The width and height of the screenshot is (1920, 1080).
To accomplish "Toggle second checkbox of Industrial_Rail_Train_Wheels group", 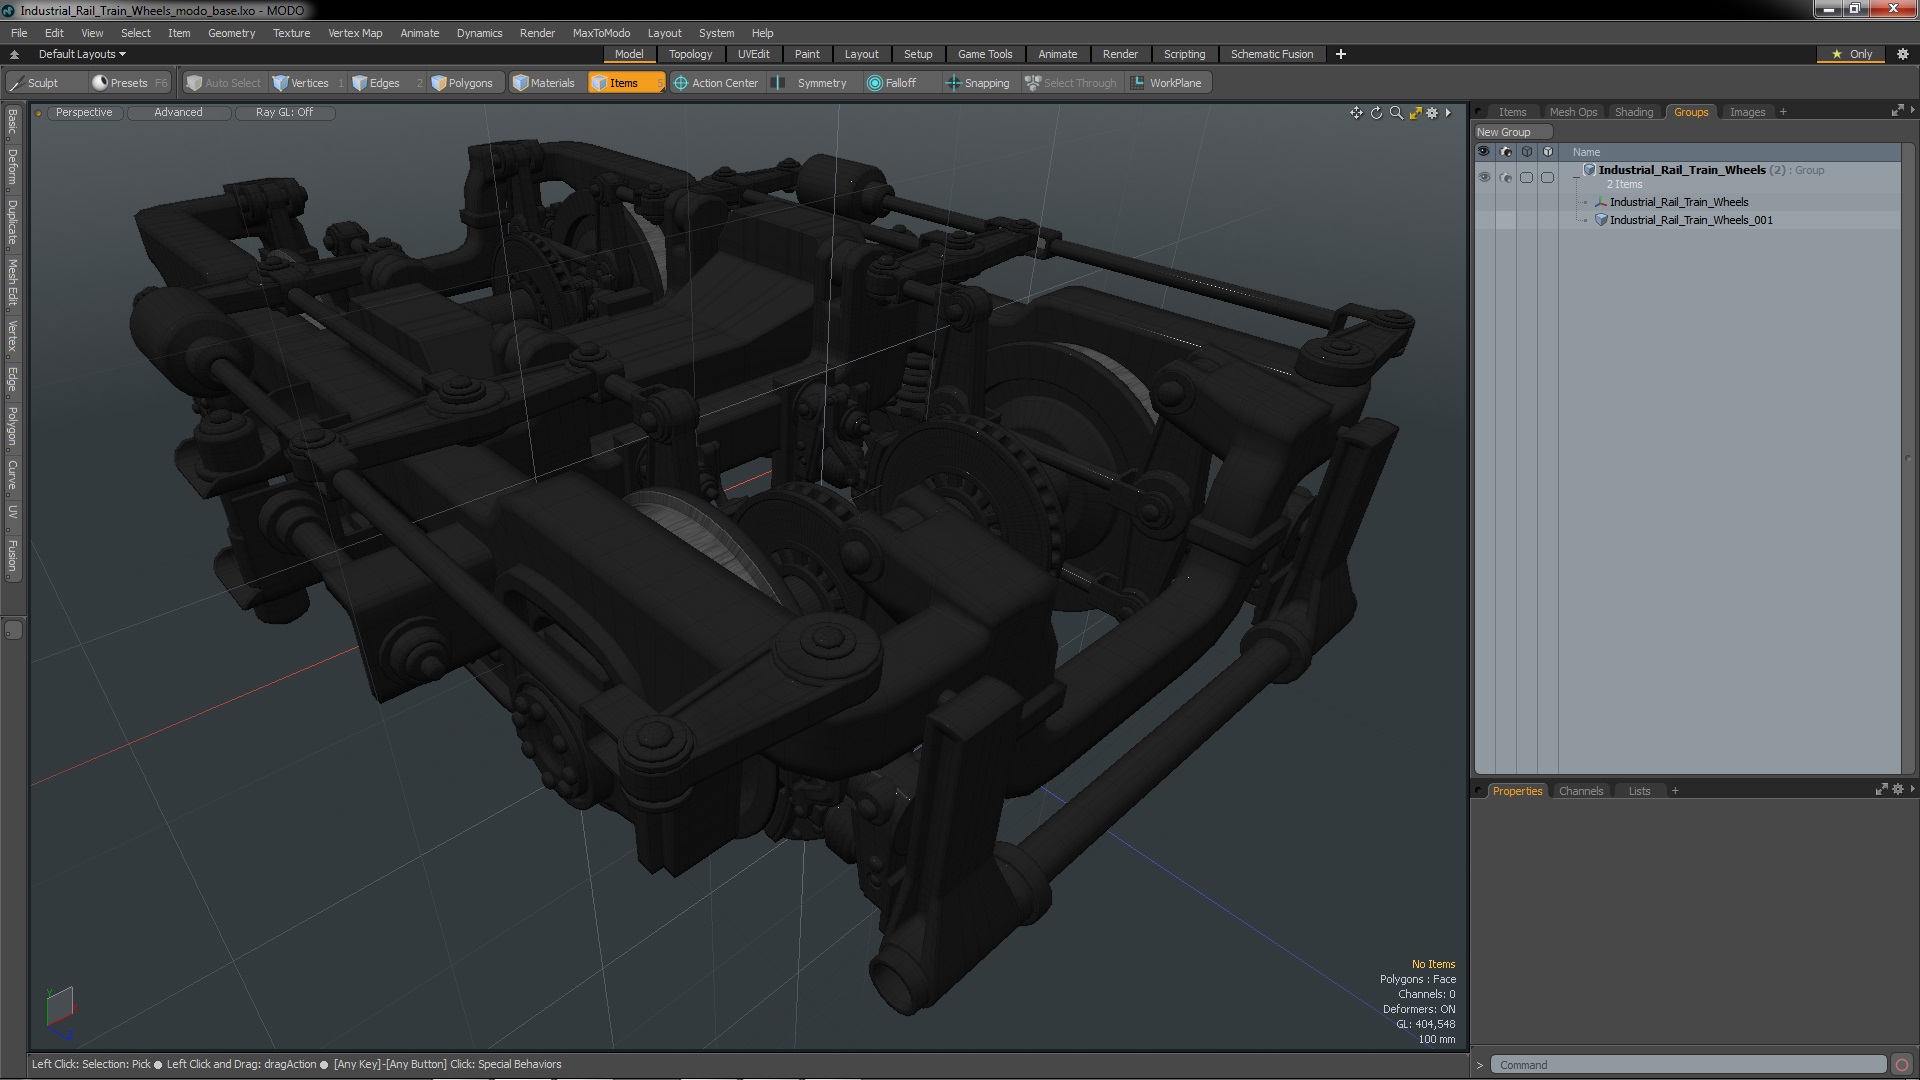I will pos(1548,177).
